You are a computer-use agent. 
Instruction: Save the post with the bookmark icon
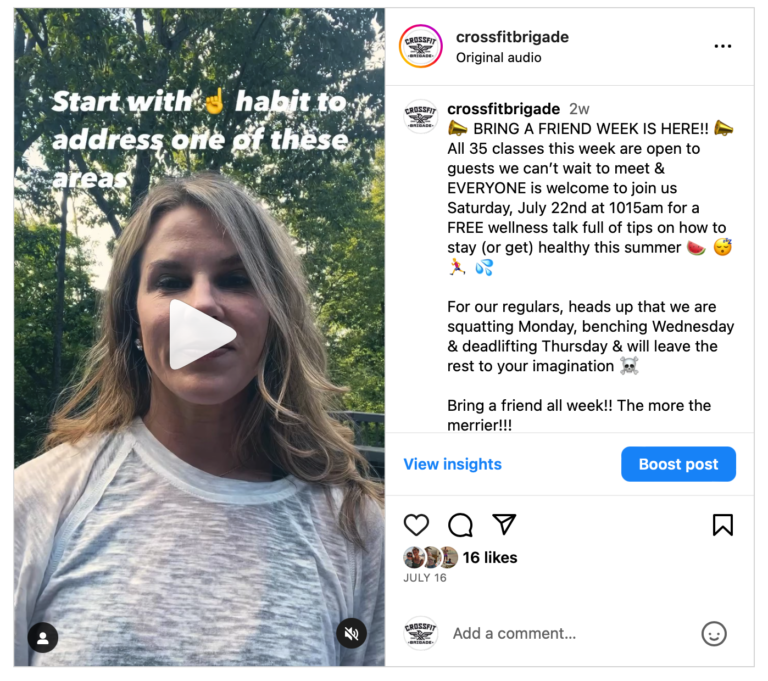coord(722,525)
